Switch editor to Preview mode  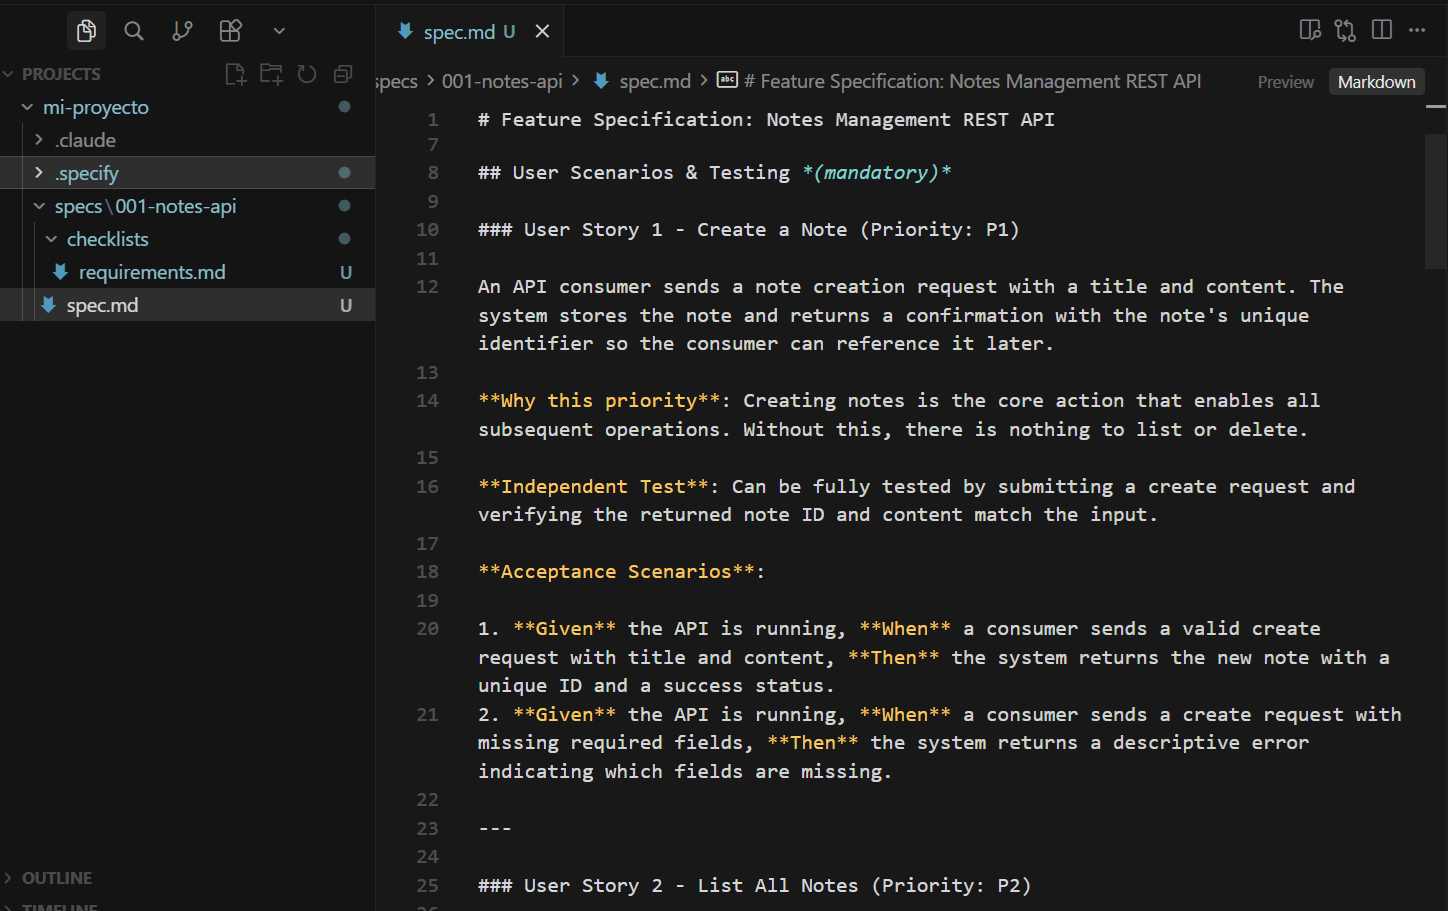click(1285, 82)
